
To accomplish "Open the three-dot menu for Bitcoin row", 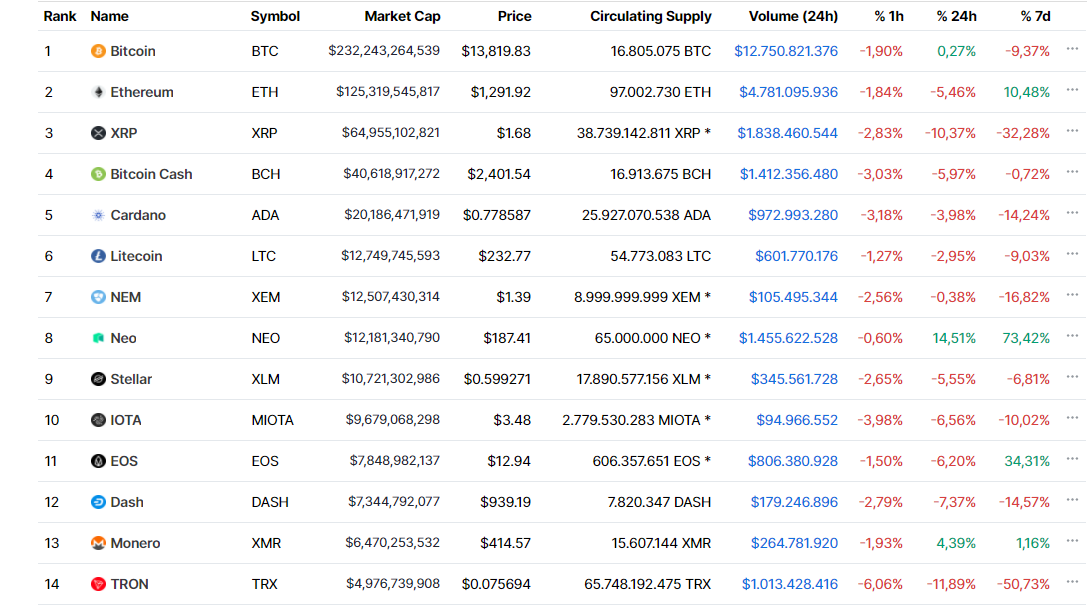I will point(1072,49).
